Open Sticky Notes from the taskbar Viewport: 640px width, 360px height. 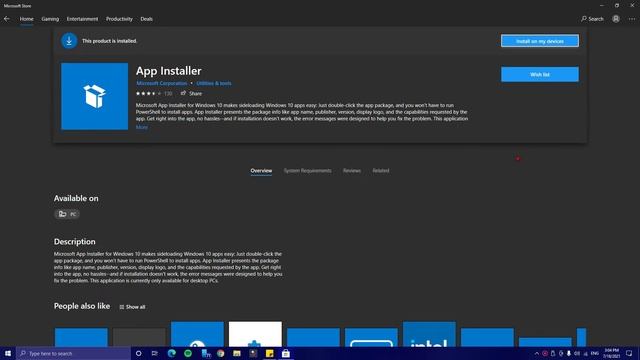[269, 353]
